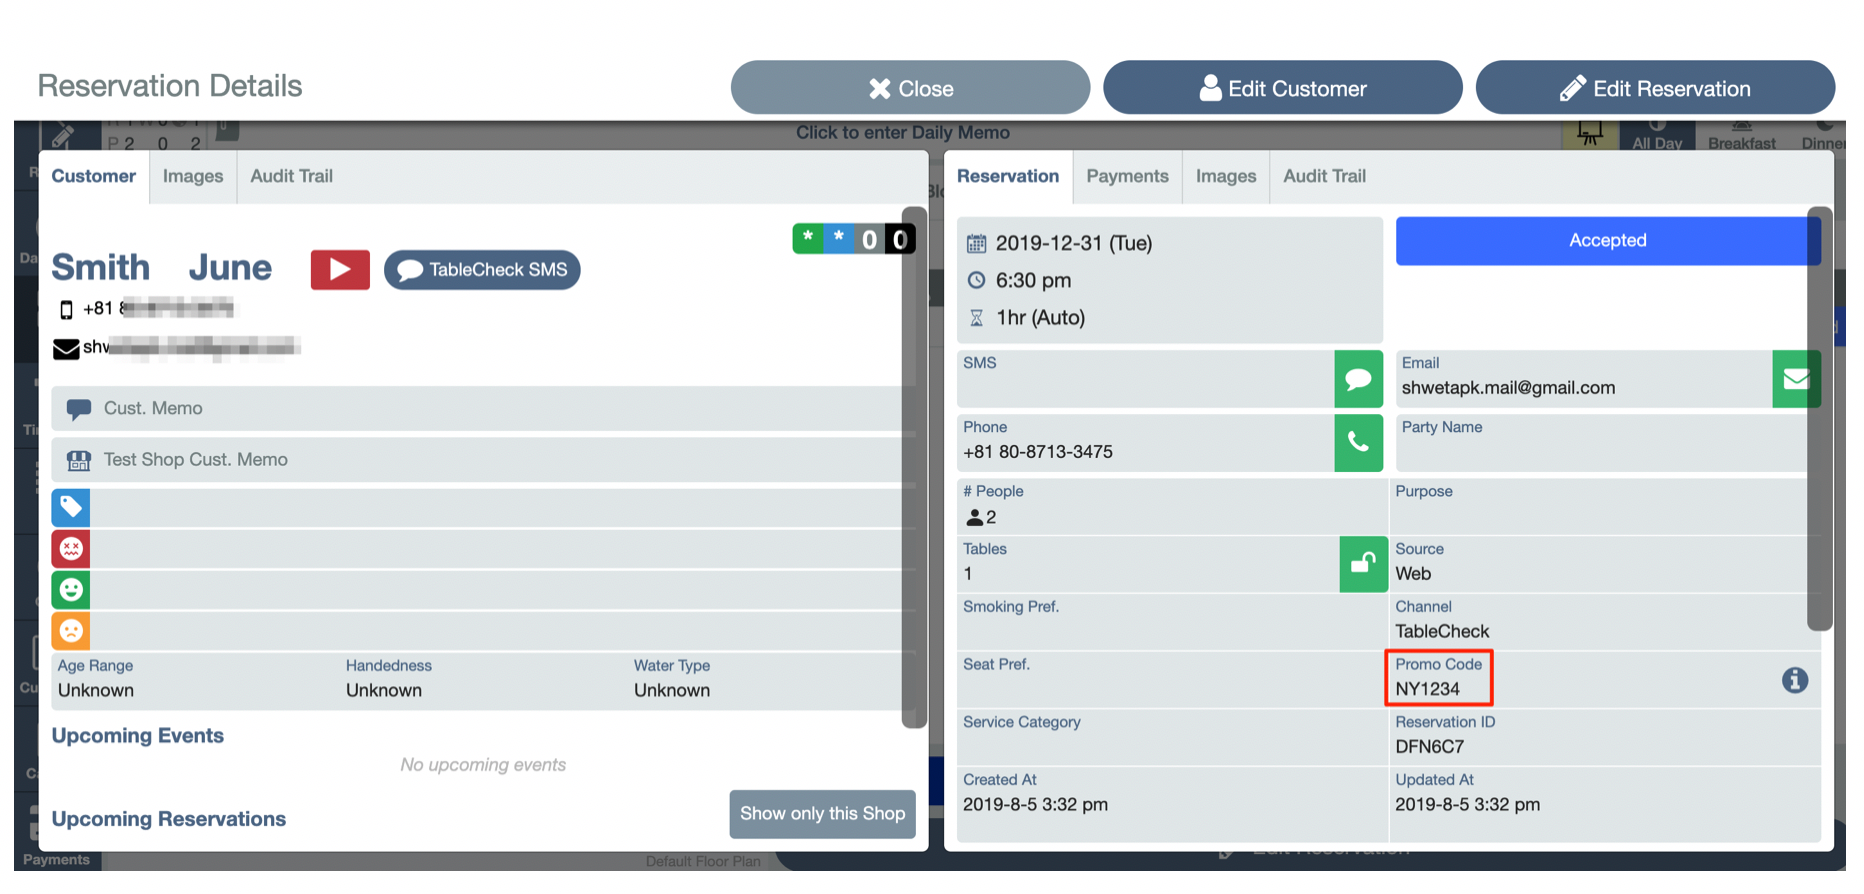Click the envelope icon under customer name
Viewport: 1864px width, 894px height.
66,349
